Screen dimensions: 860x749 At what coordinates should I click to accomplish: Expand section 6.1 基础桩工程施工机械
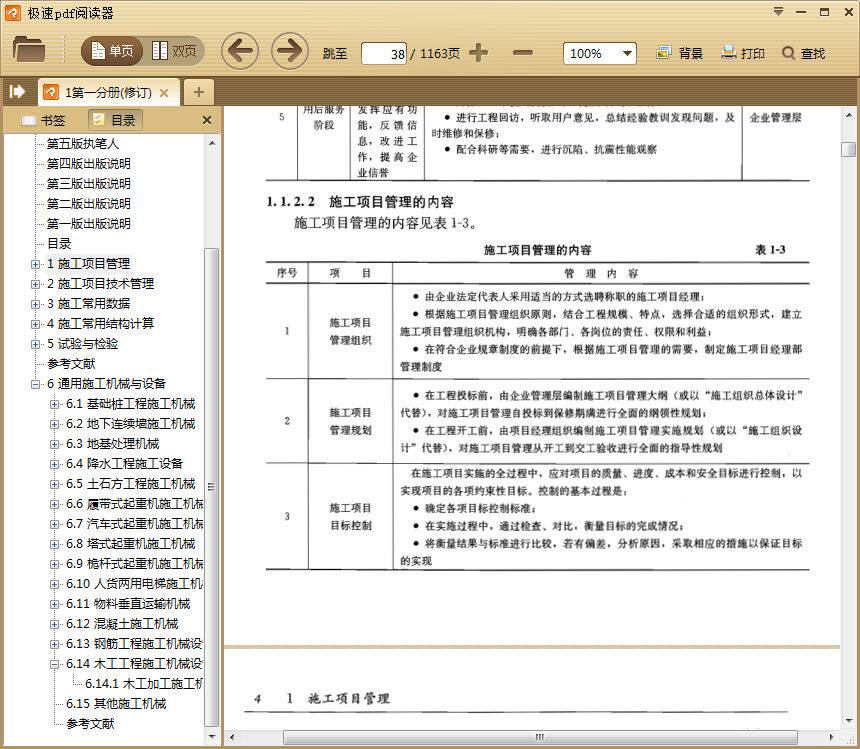point(54,404)
